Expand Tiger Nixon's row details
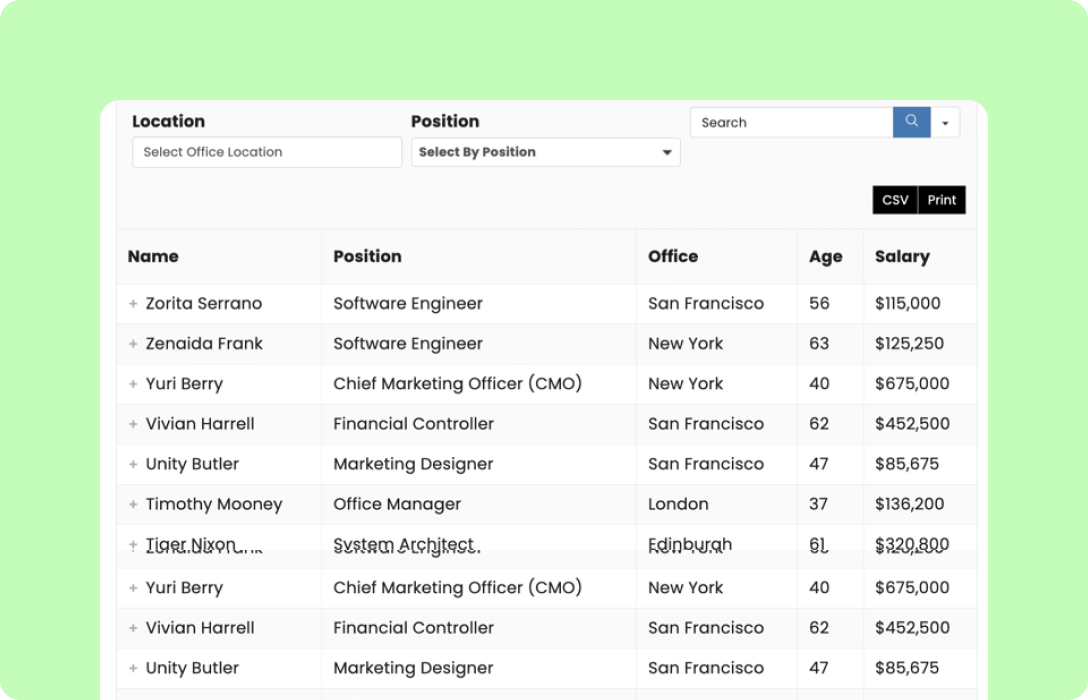 click(133, 544)
